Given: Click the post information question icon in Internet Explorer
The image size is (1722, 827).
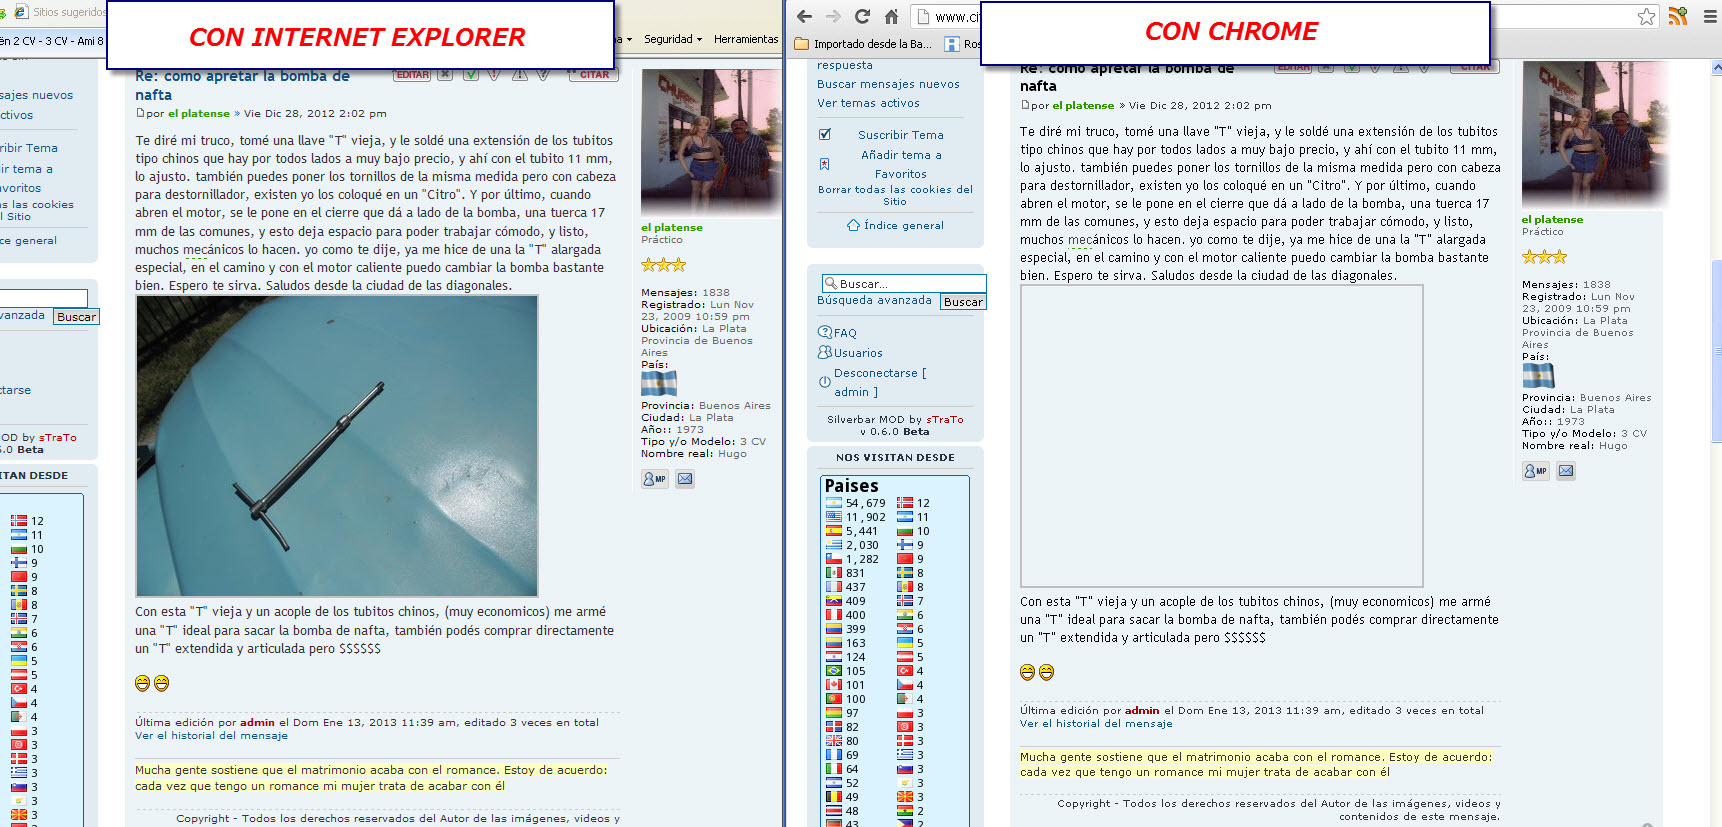Looking at the screenshot, I should tap(543, 75).
